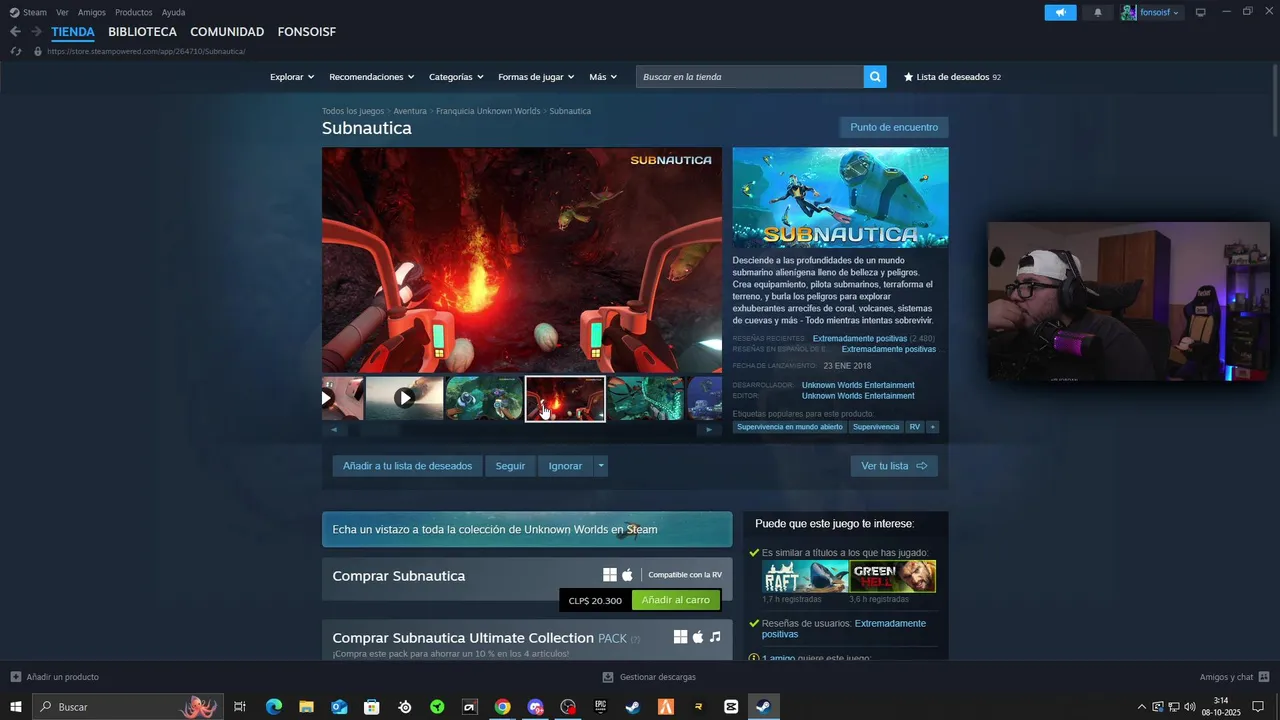This screenshot has height=720, width=1280.
Task: Click Añadir a tu lista de deseados
Action: [407, 466]
